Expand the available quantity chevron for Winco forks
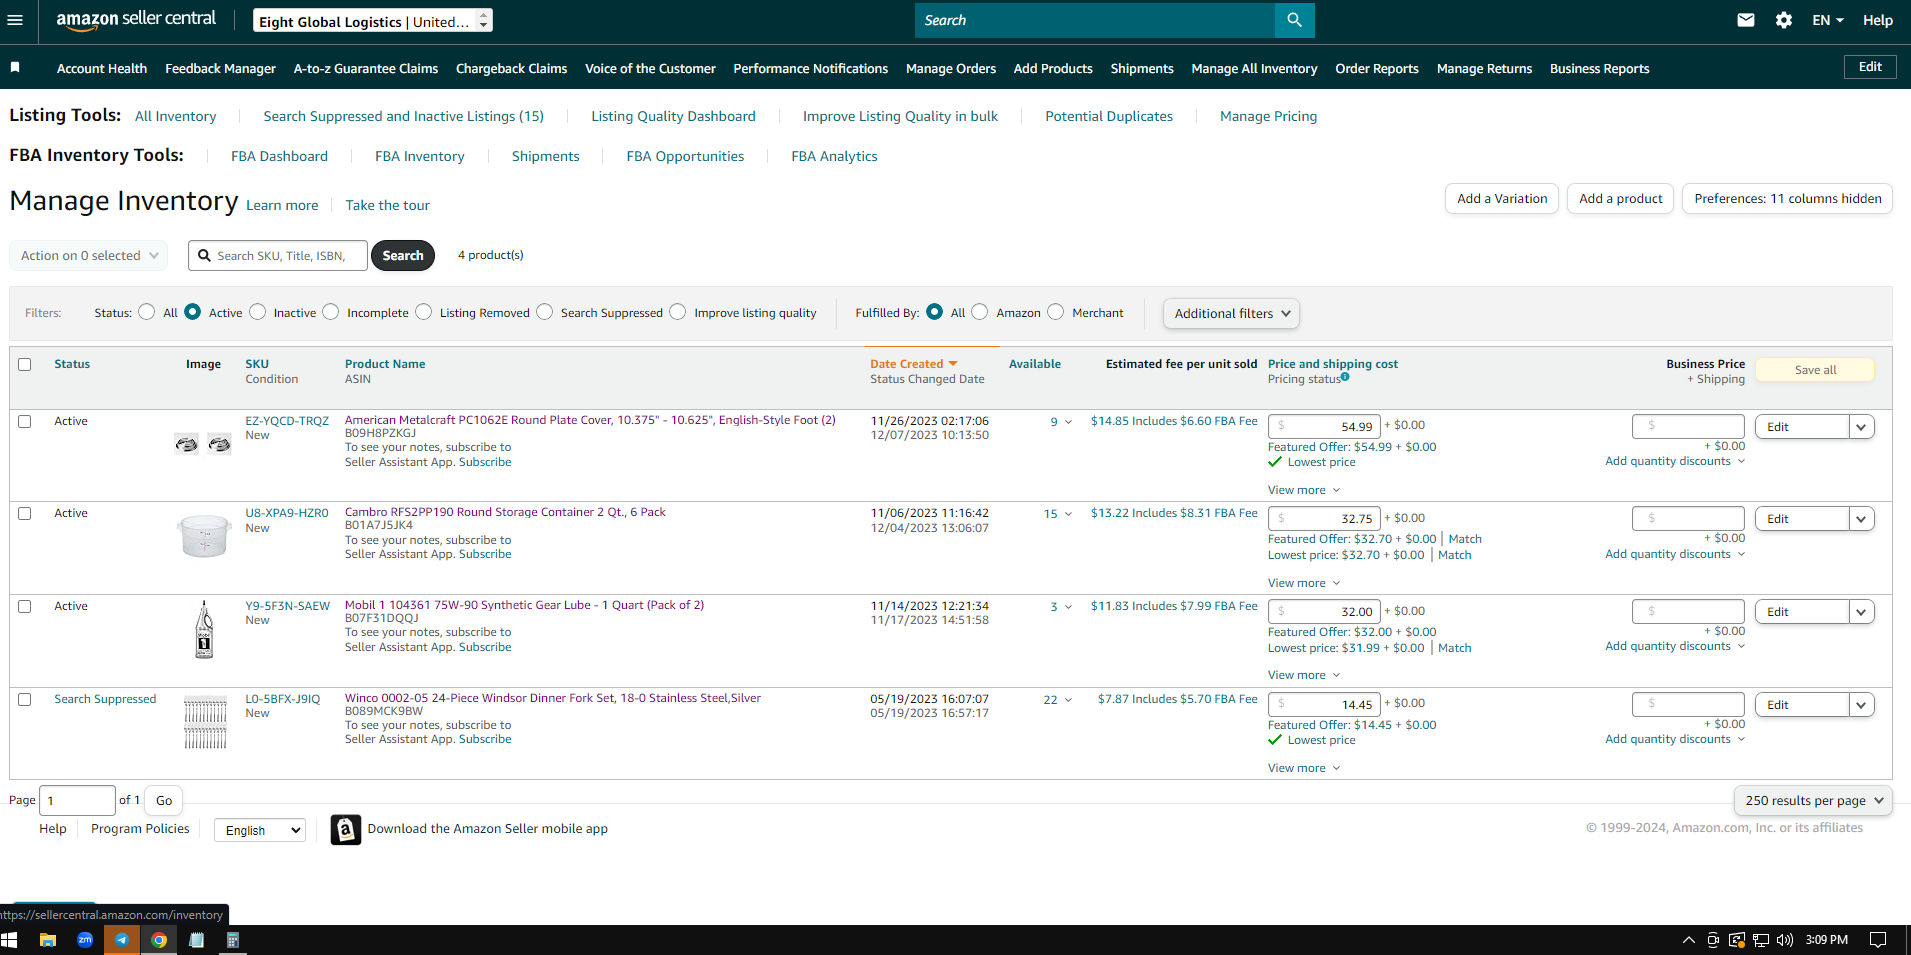Viewport: 1911px width, 955px height. coord(1068,700)
